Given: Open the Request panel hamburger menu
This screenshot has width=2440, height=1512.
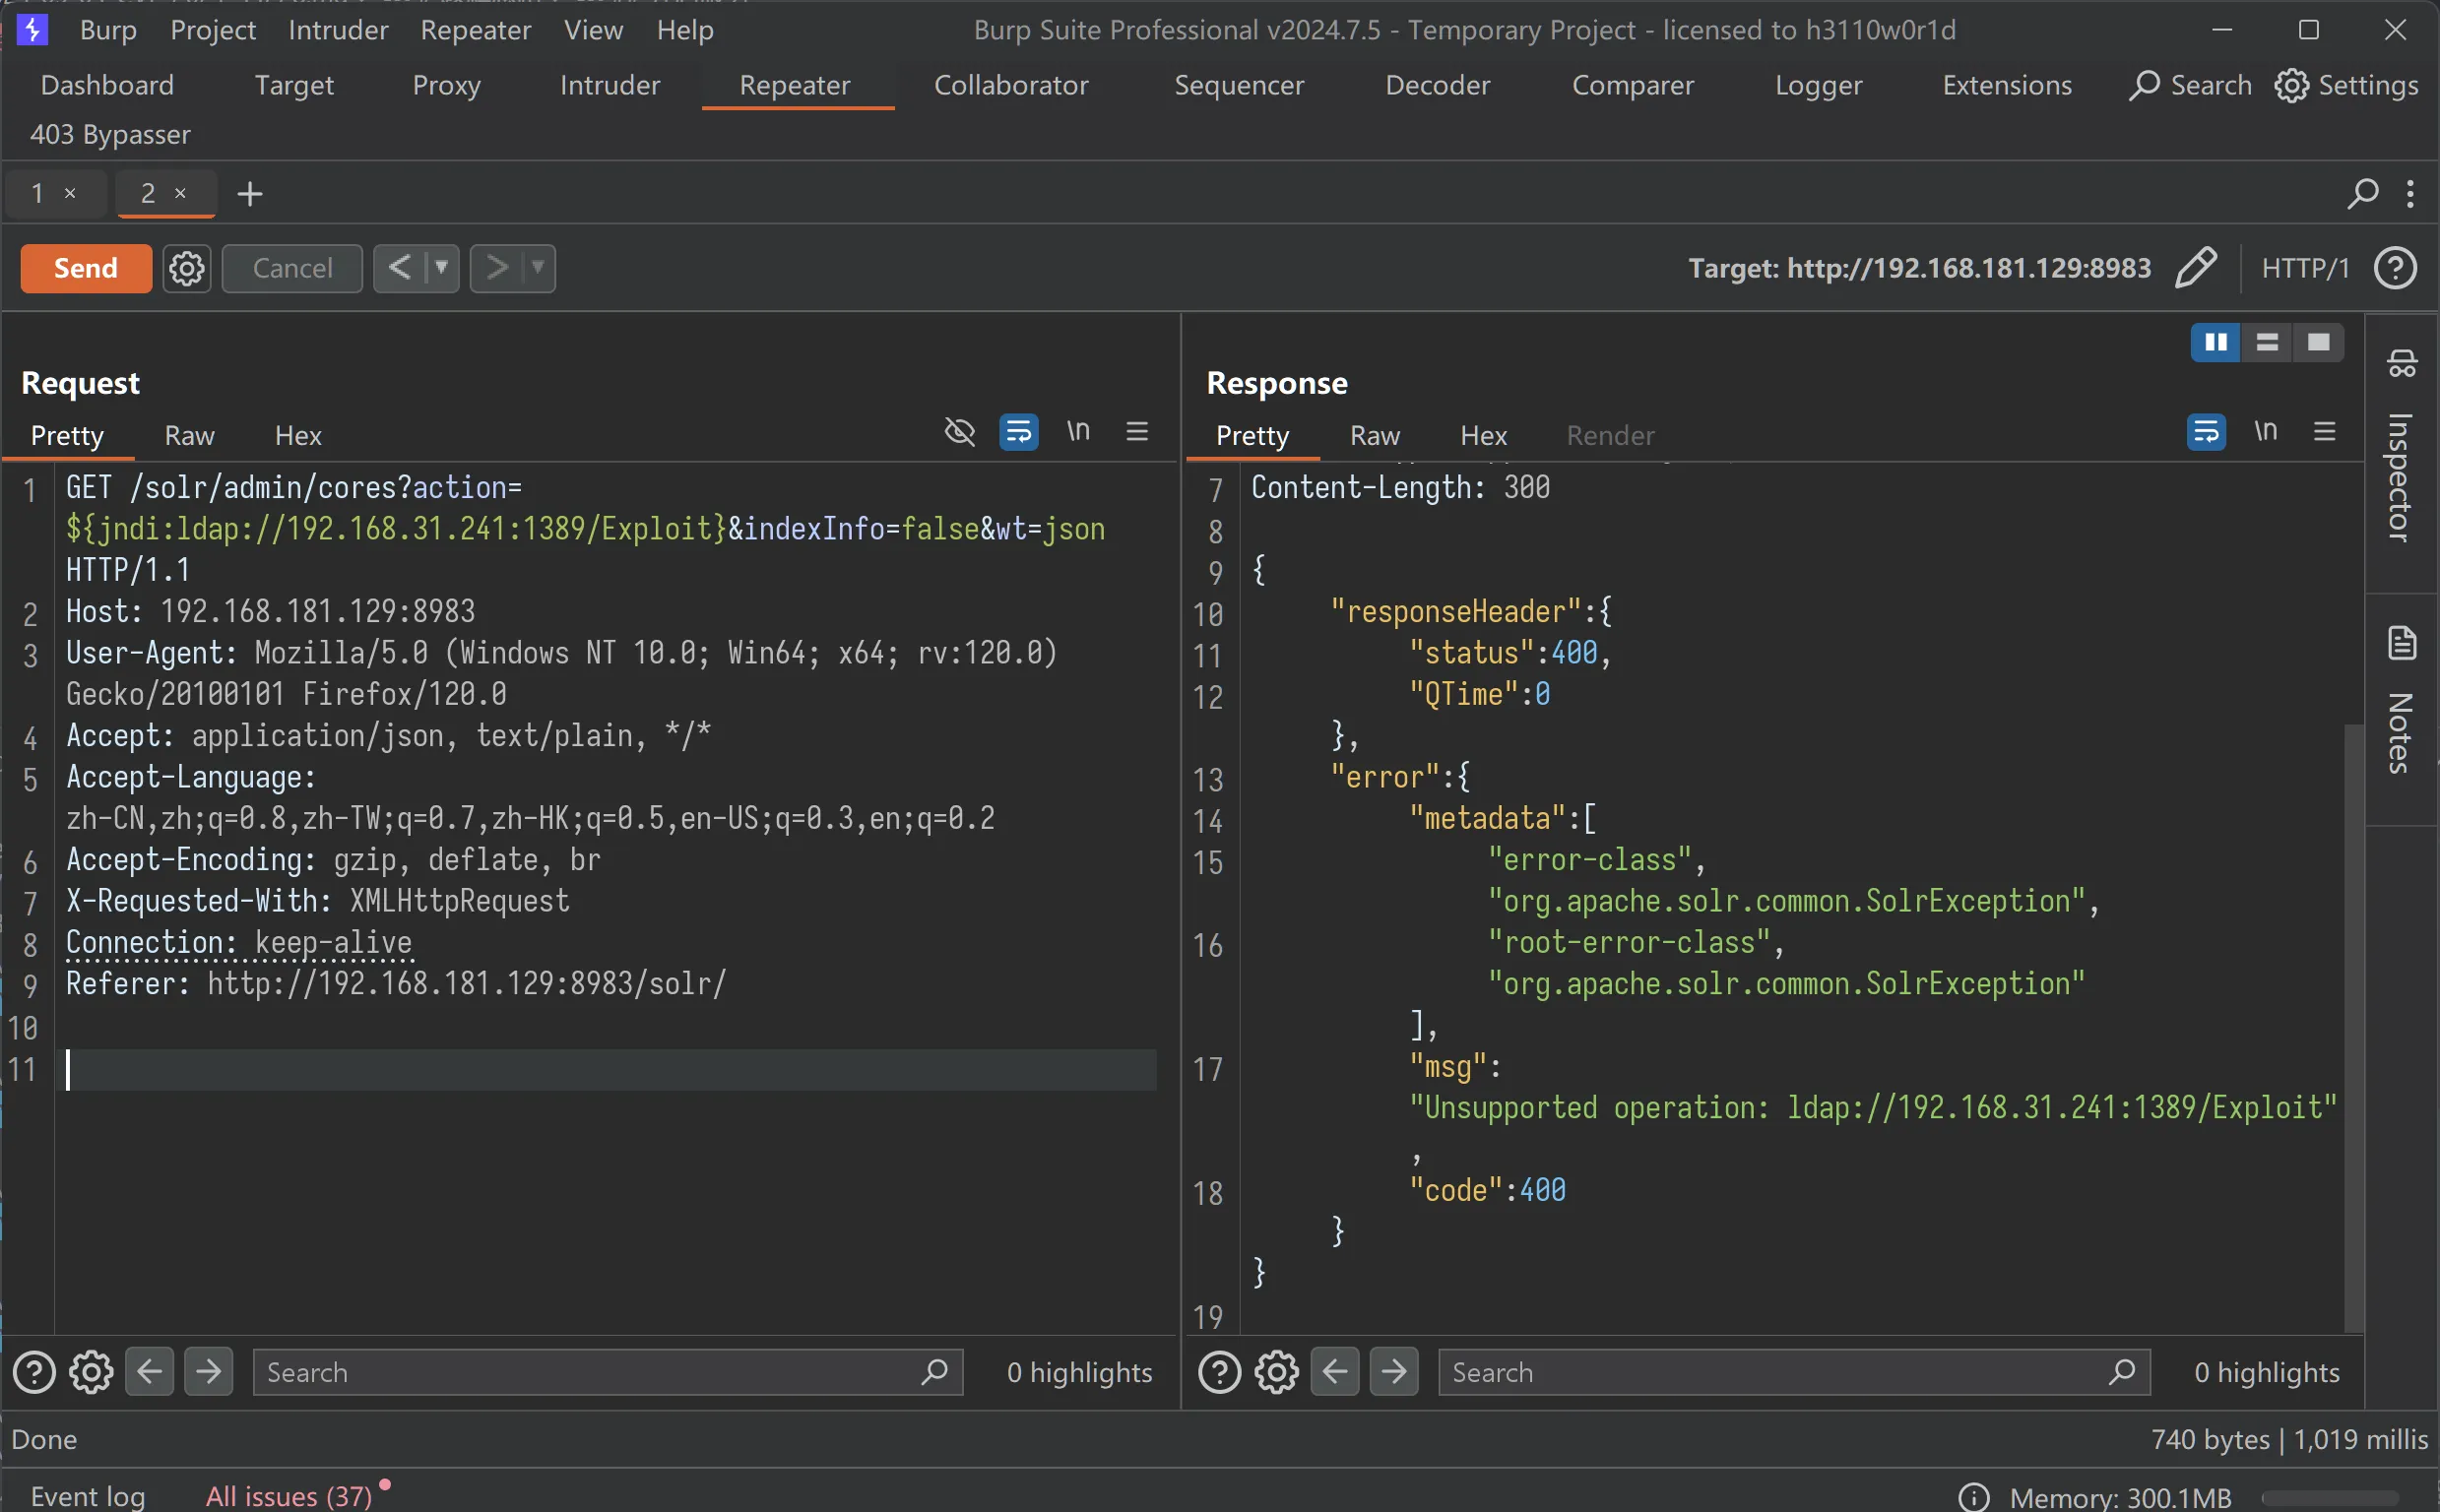Looking at the screenshot, I should 1137,432.
